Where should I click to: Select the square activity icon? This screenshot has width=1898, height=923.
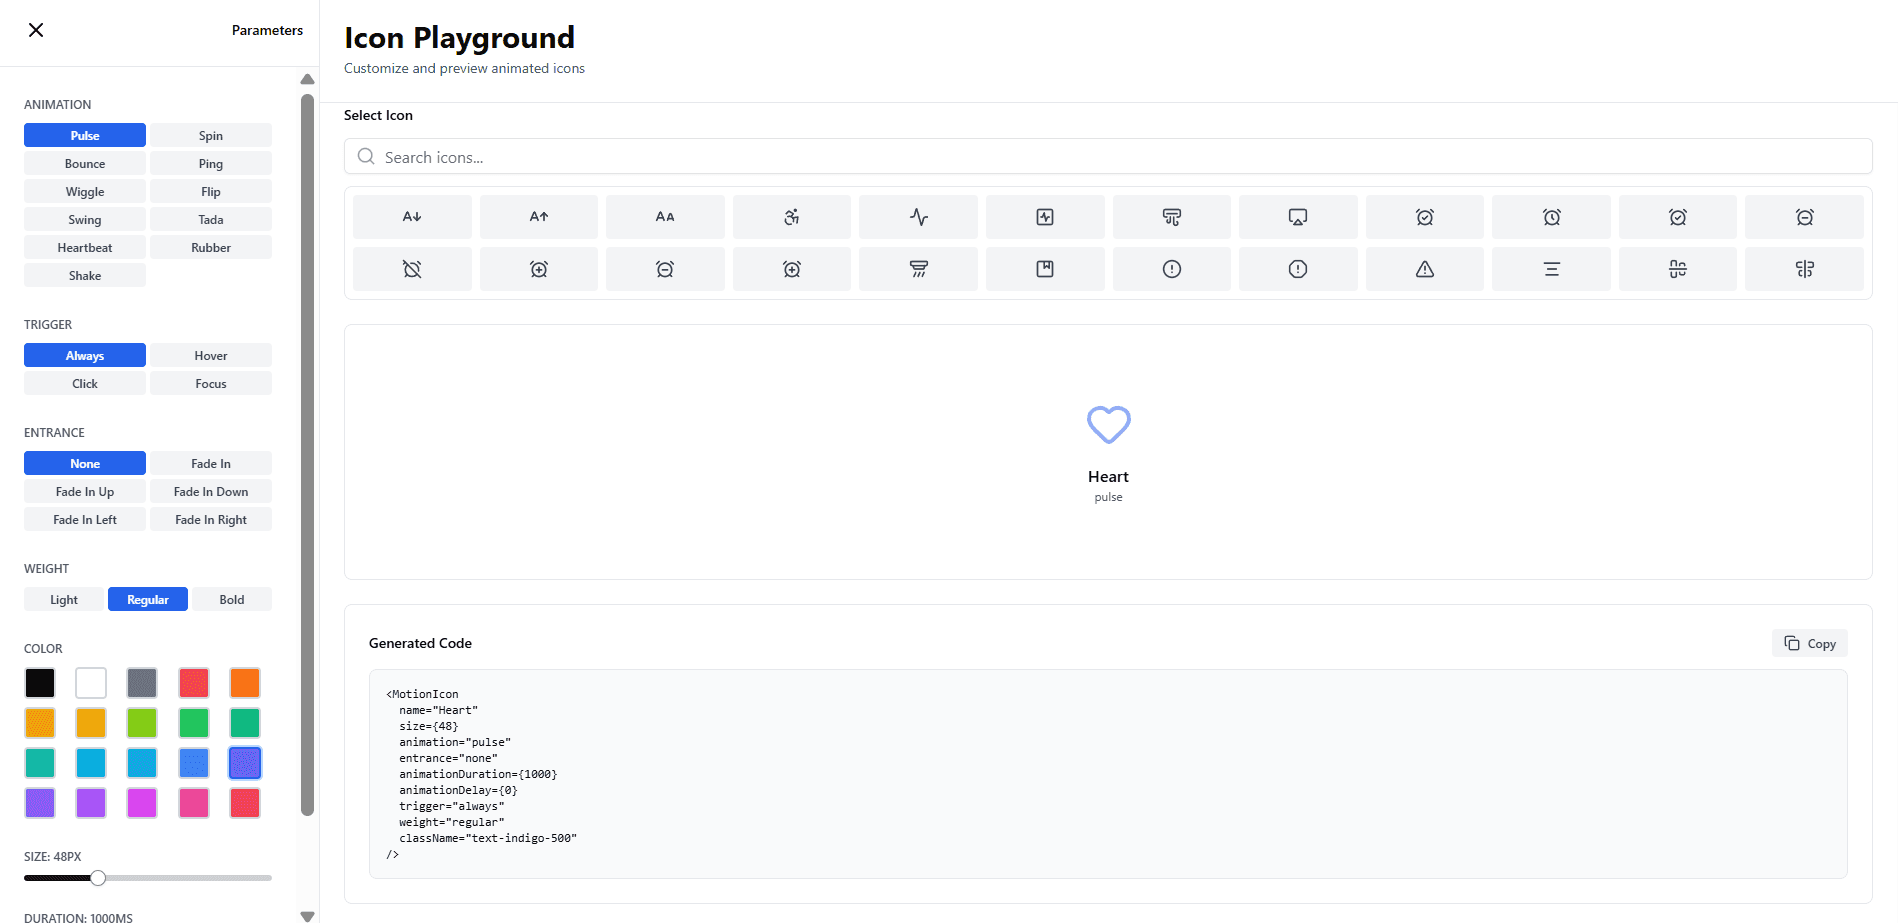click(1045, 216)
